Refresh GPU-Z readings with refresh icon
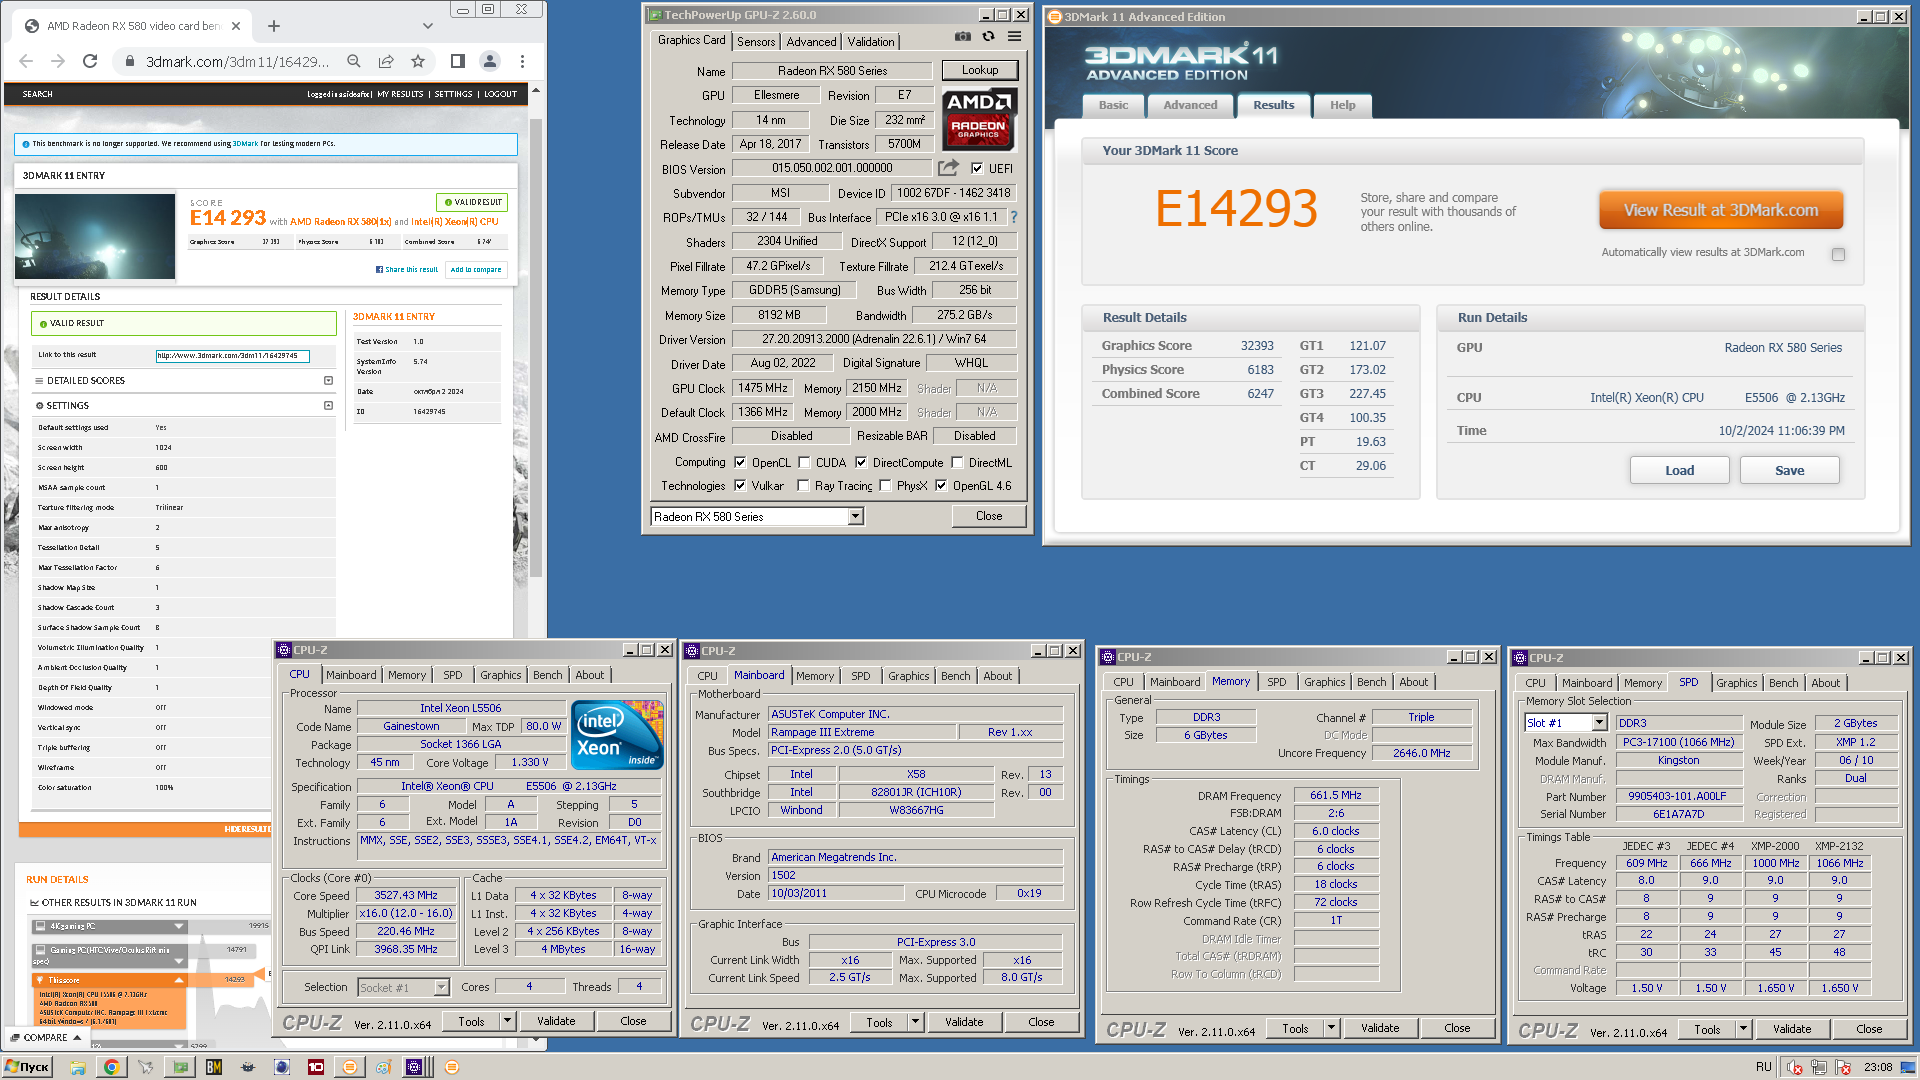 988,36
